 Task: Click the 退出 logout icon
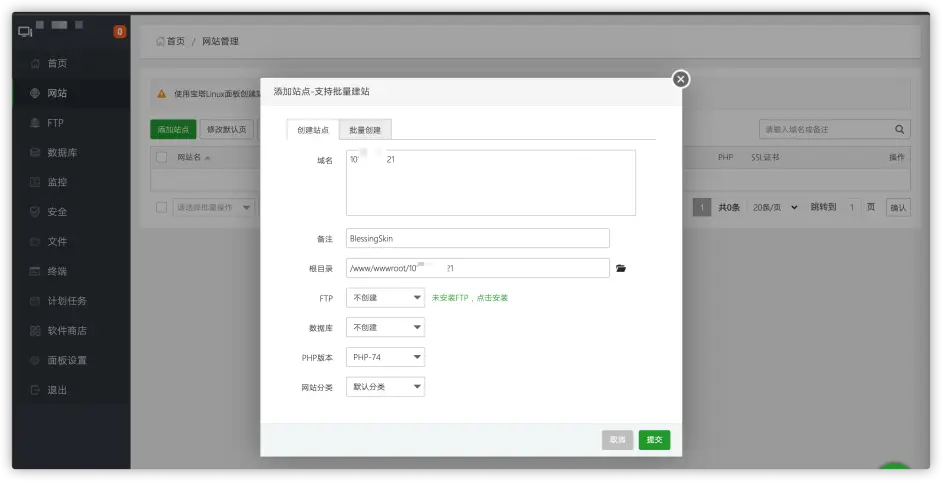coord(35,390)
